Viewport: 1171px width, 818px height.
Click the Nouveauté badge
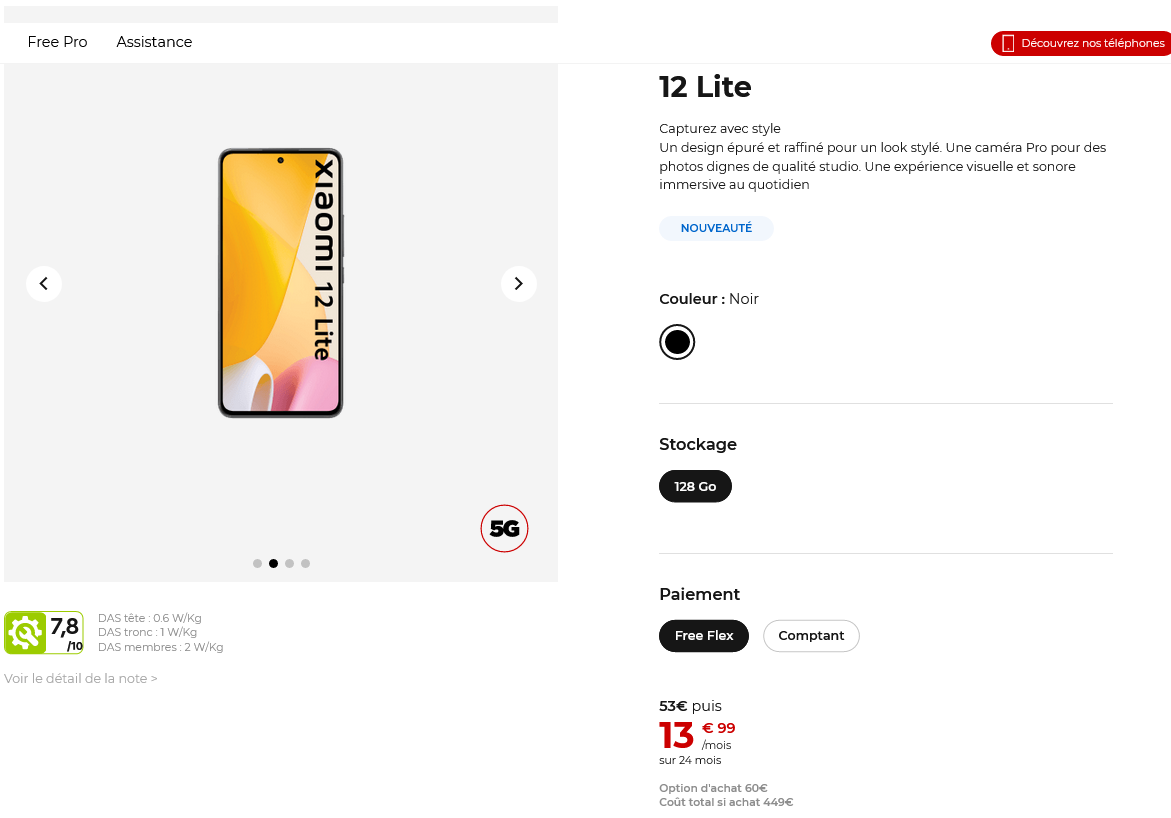716,229
